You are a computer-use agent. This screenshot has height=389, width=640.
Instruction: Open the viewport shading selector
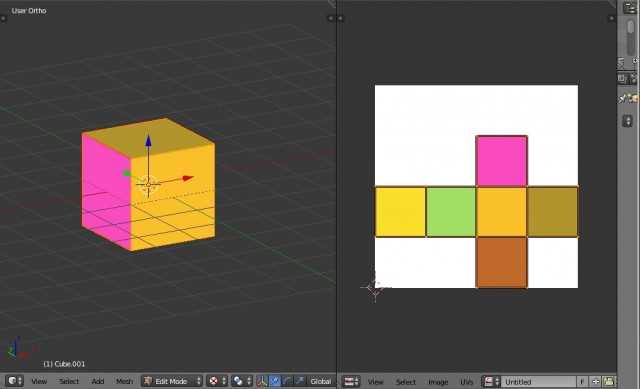click(x=216, y=381)
